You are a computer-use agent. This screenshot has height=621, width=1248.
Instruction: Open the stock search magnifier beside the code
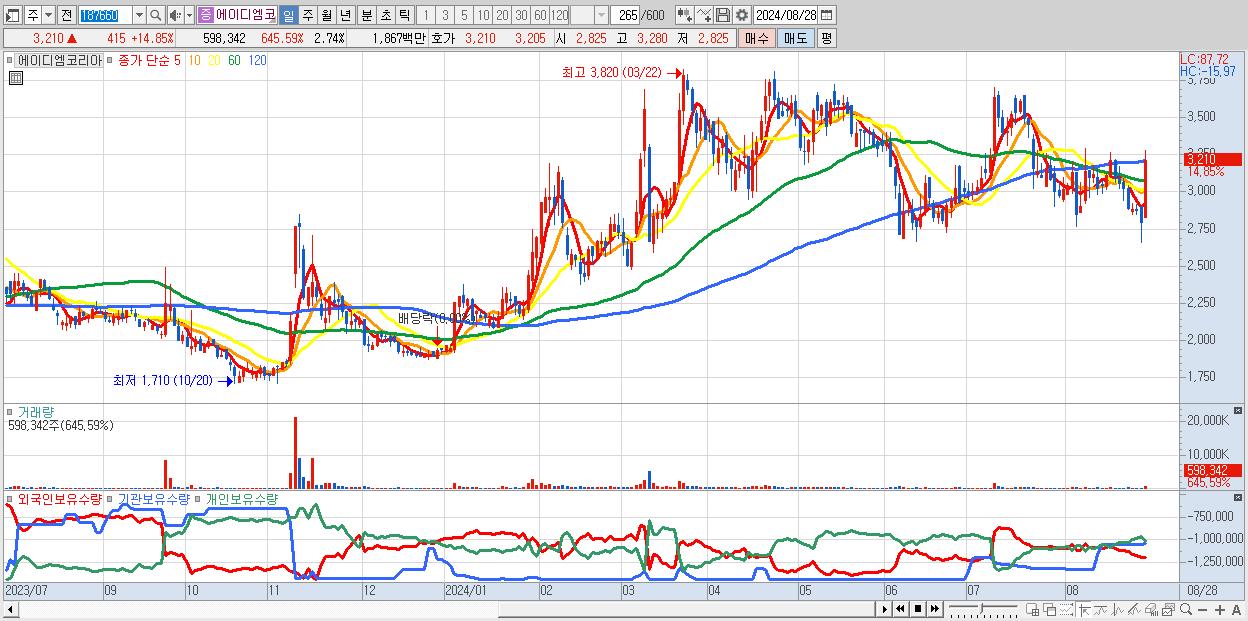click(x=156, y=15)
